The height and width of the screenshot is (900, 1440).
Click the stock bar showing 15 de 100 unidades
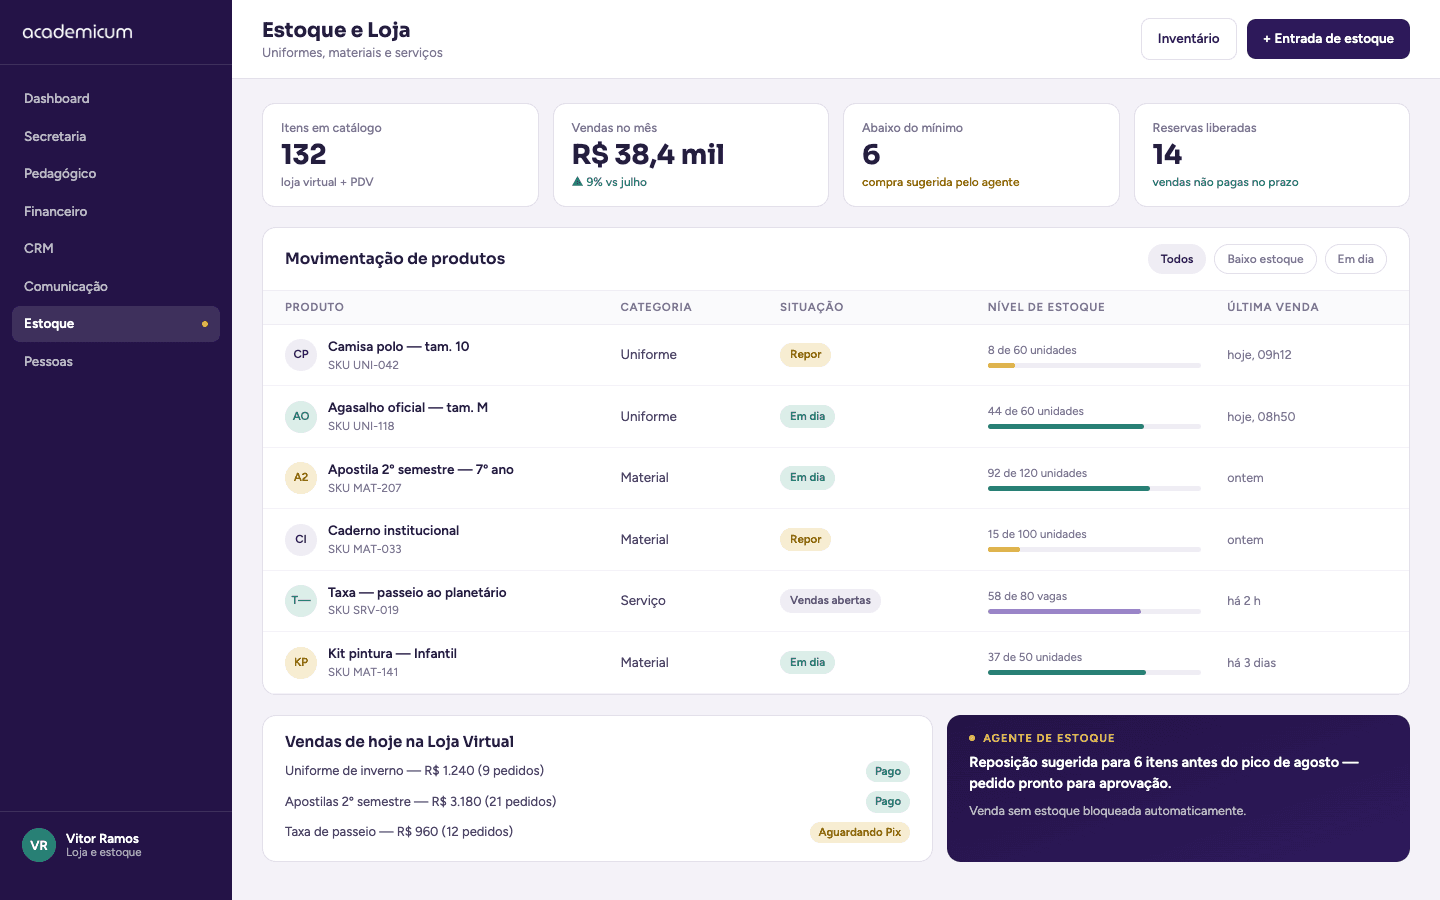(x=1094, y=550)
